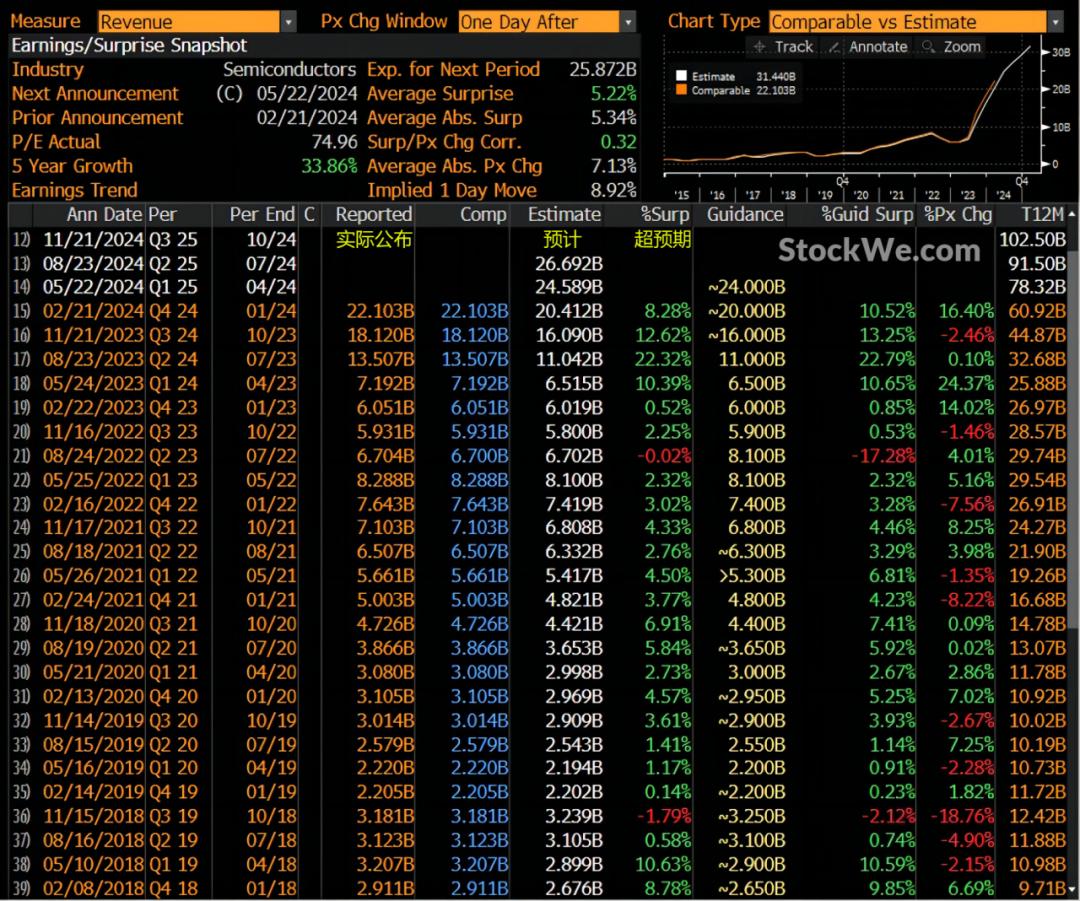
Task: Click the %Surp column header
Action: tap(666, 215)
